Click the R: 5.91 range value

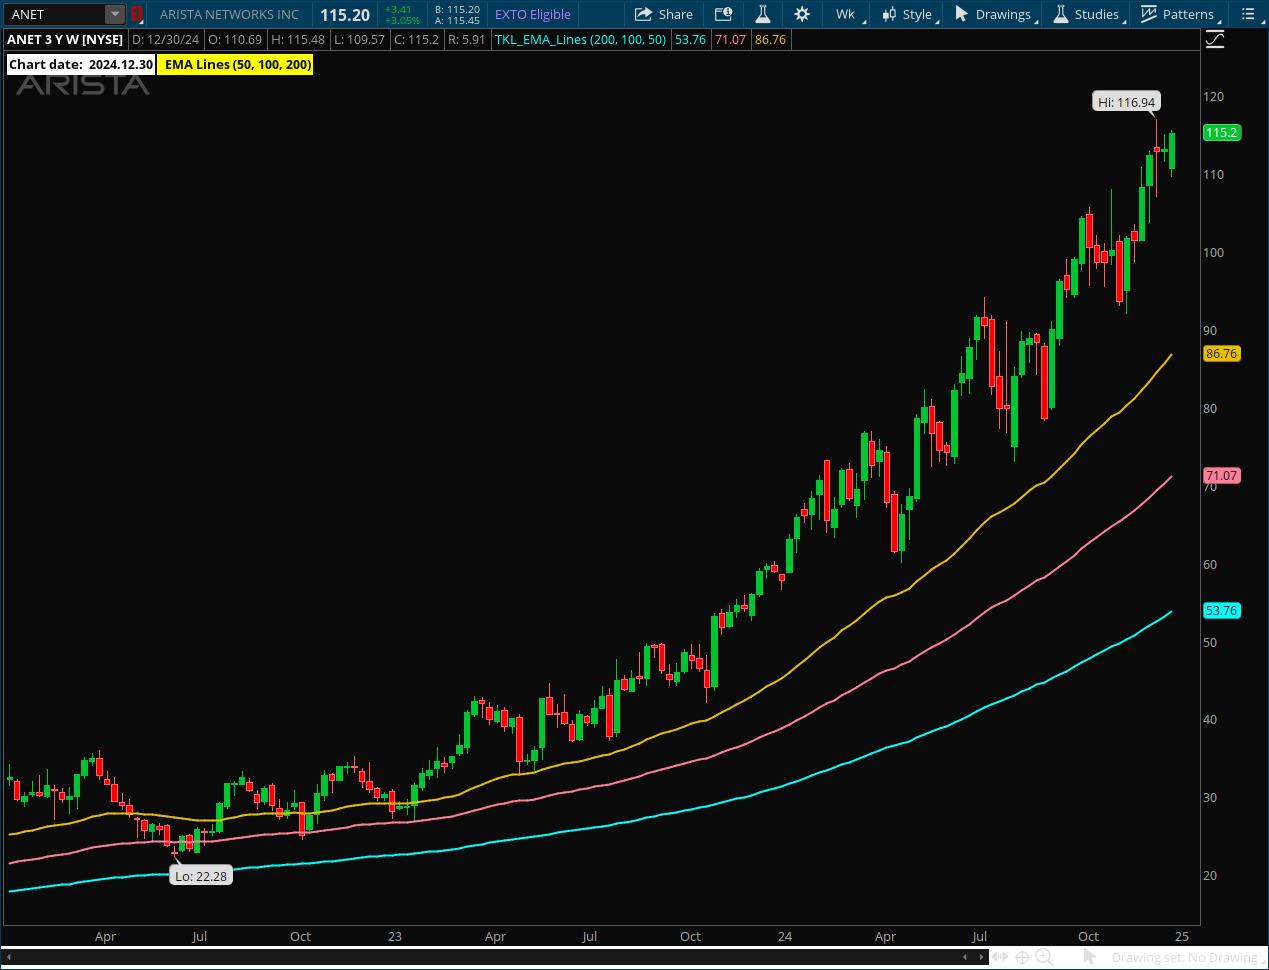[466, 39]
